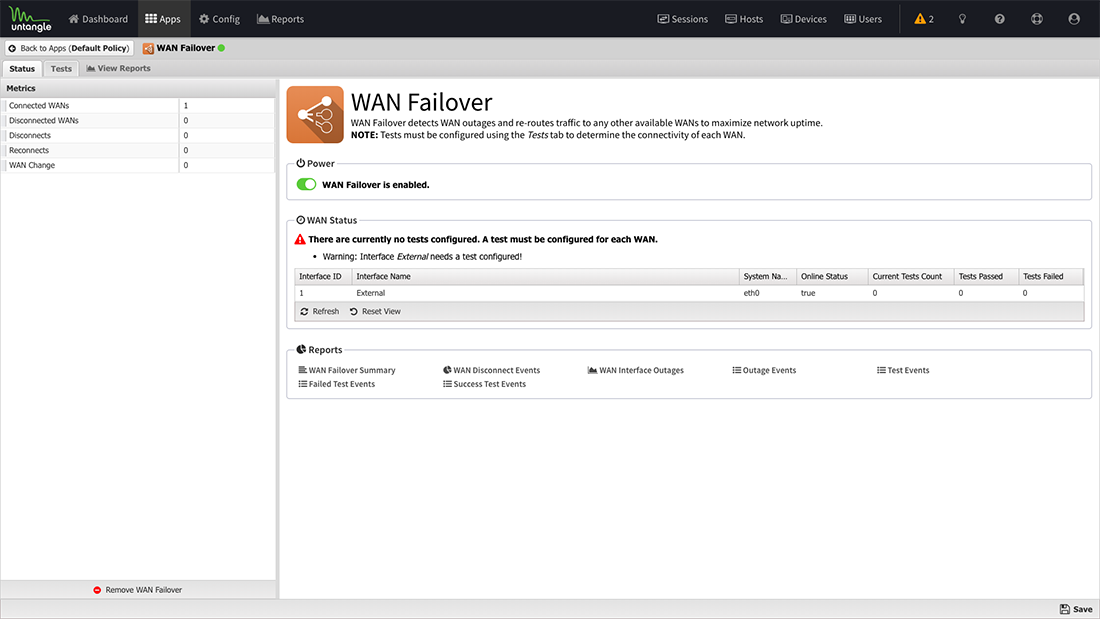View the Devices list
The height and width of the screenshot is (619, 1100).
(803, 19)
